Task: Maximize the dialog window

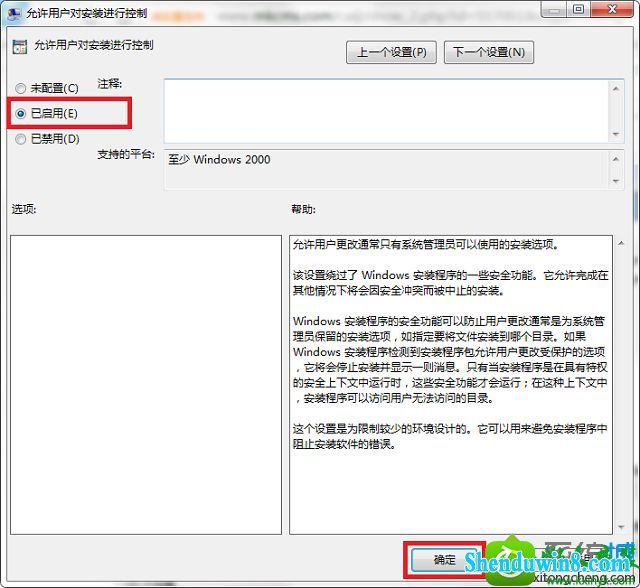Action: [x=578, y=10]
